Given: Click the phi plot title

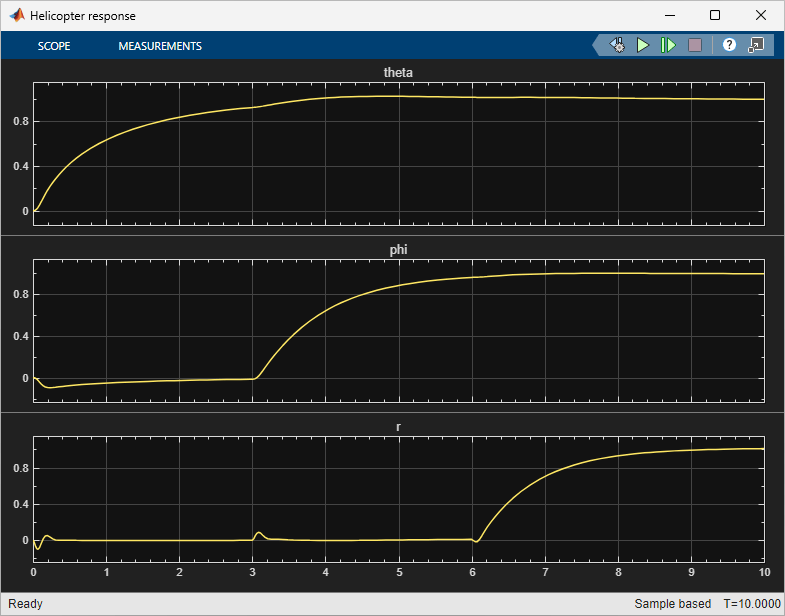Looking at the screenshot, I should tap(398, 250).
